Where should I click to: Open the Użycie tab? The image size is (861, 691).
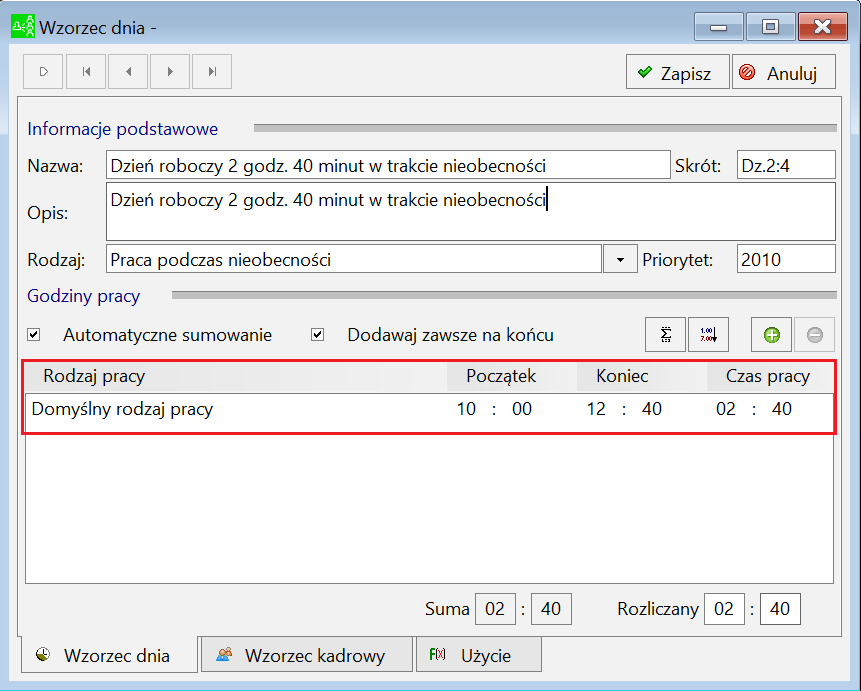[x=479, y=655]
